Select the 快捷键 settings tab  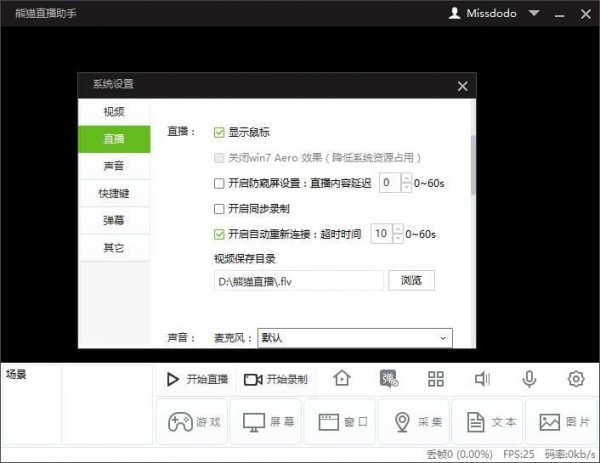[114, 193]
